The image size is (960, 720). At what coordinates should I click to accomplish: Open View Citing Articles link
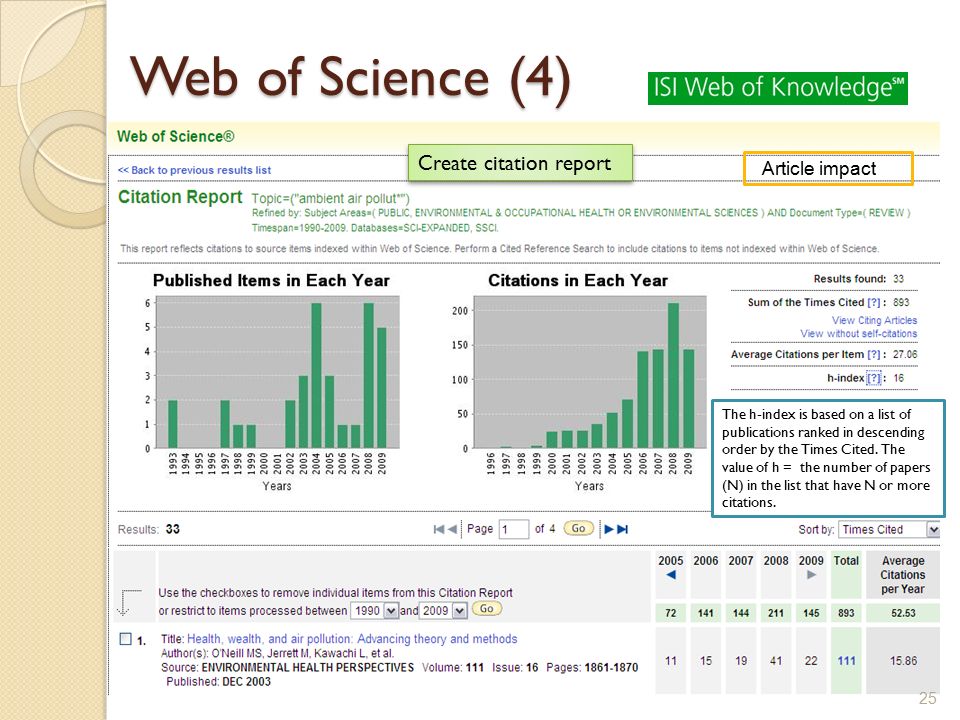[874, 320]
